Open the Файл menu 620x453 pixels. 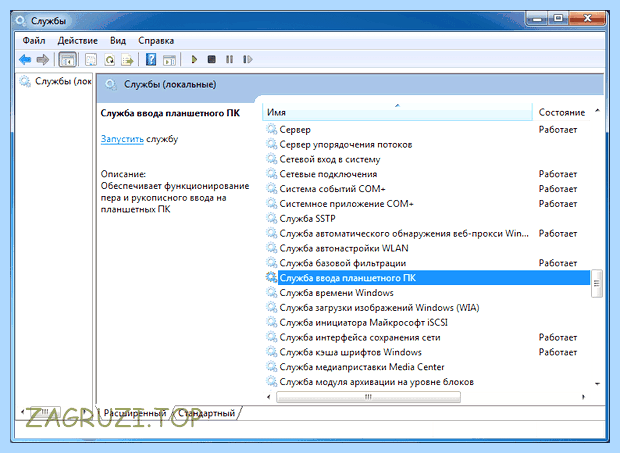pyautogui.click(x=34, y=41)
